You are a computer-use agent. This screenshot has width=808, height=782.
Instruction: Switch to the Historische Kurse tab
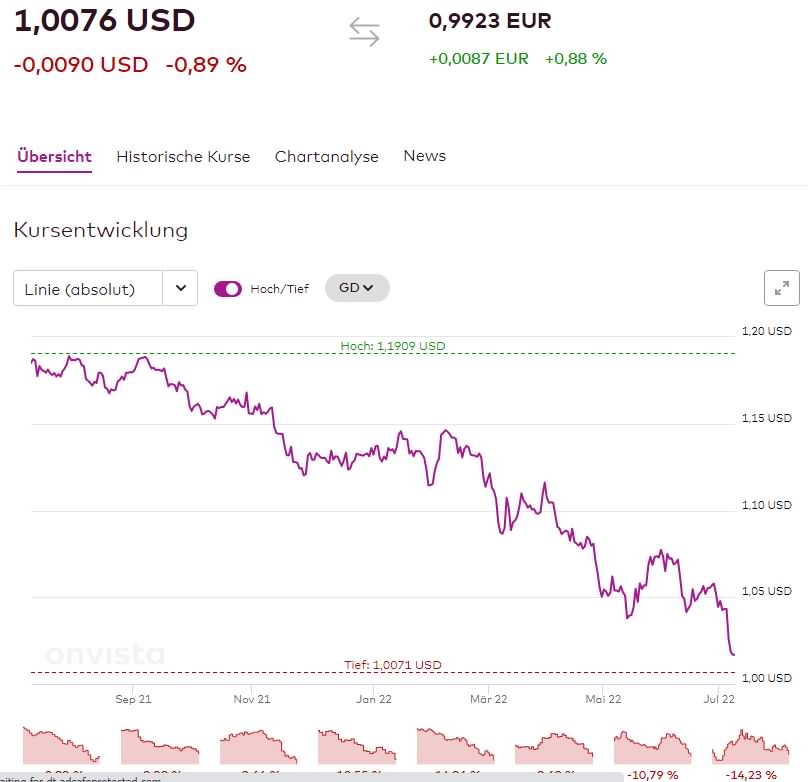[x=183, y=157]
